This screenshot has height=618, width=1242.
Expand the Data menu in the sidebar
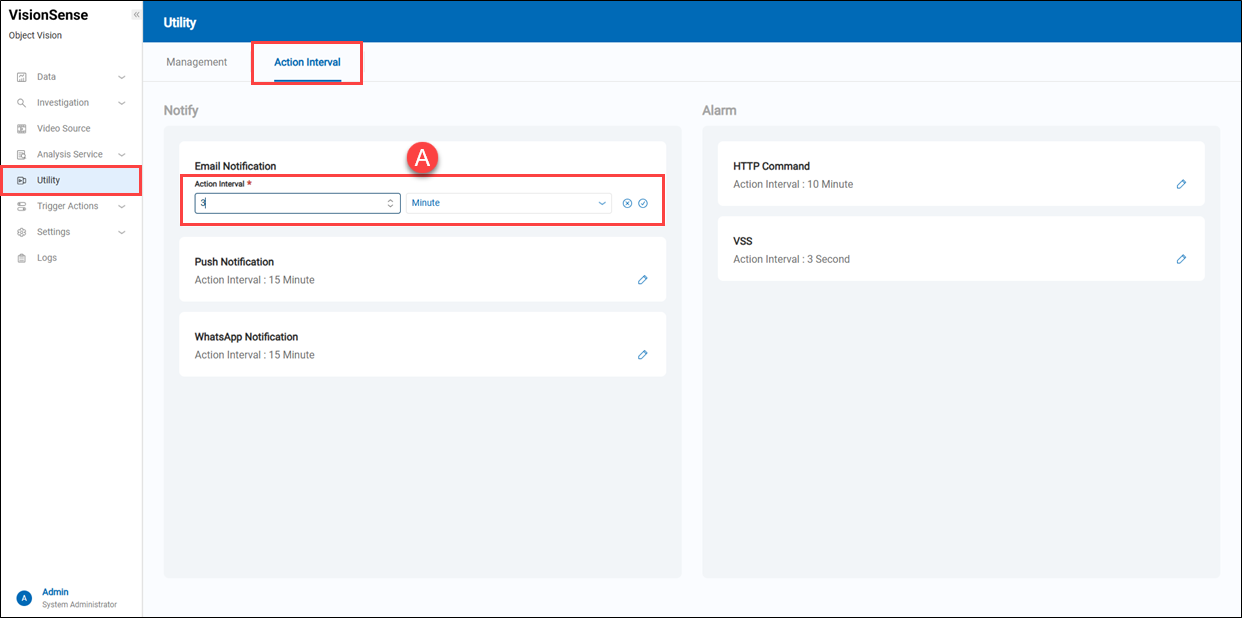70,77
